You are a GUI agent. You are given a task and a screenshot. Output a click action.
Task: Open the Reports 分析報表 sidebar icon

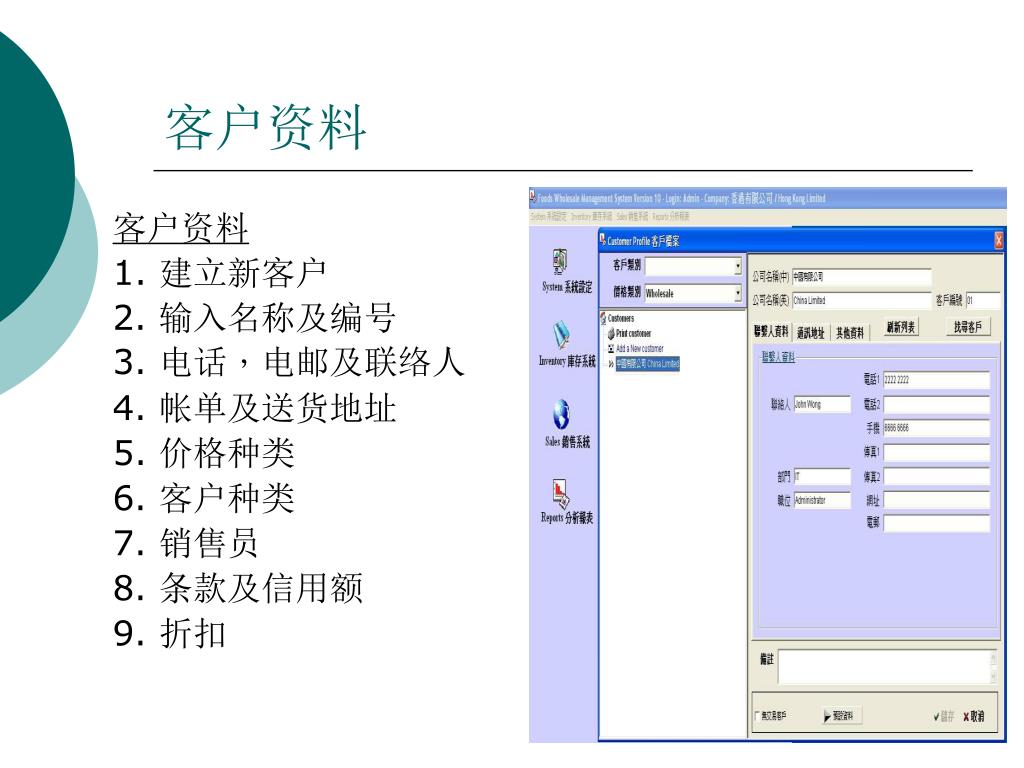[561, 494]
